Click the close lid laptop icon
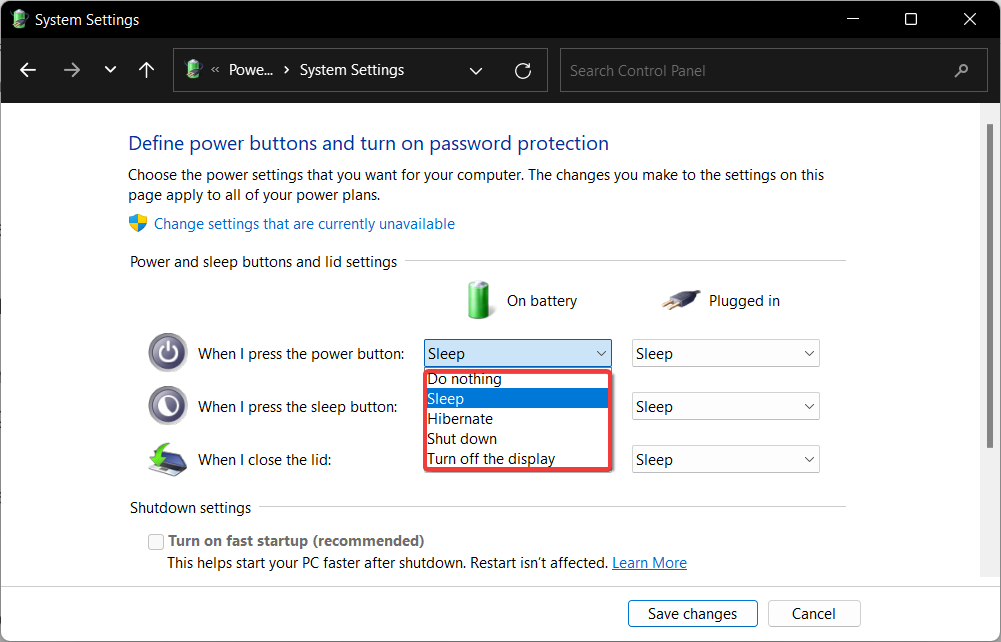Screen dimensions: 1001x642 [x=167, y=459]
